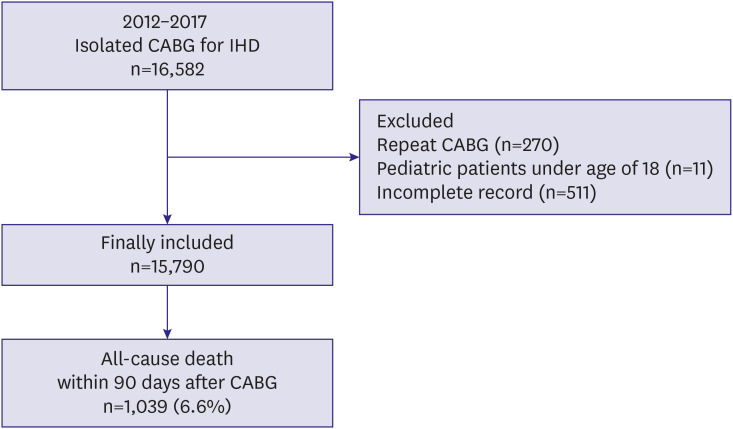This screenshot has height=429, width=733.
Task: Click the n=16,582 count text
Action: click(x=167, y=70)
